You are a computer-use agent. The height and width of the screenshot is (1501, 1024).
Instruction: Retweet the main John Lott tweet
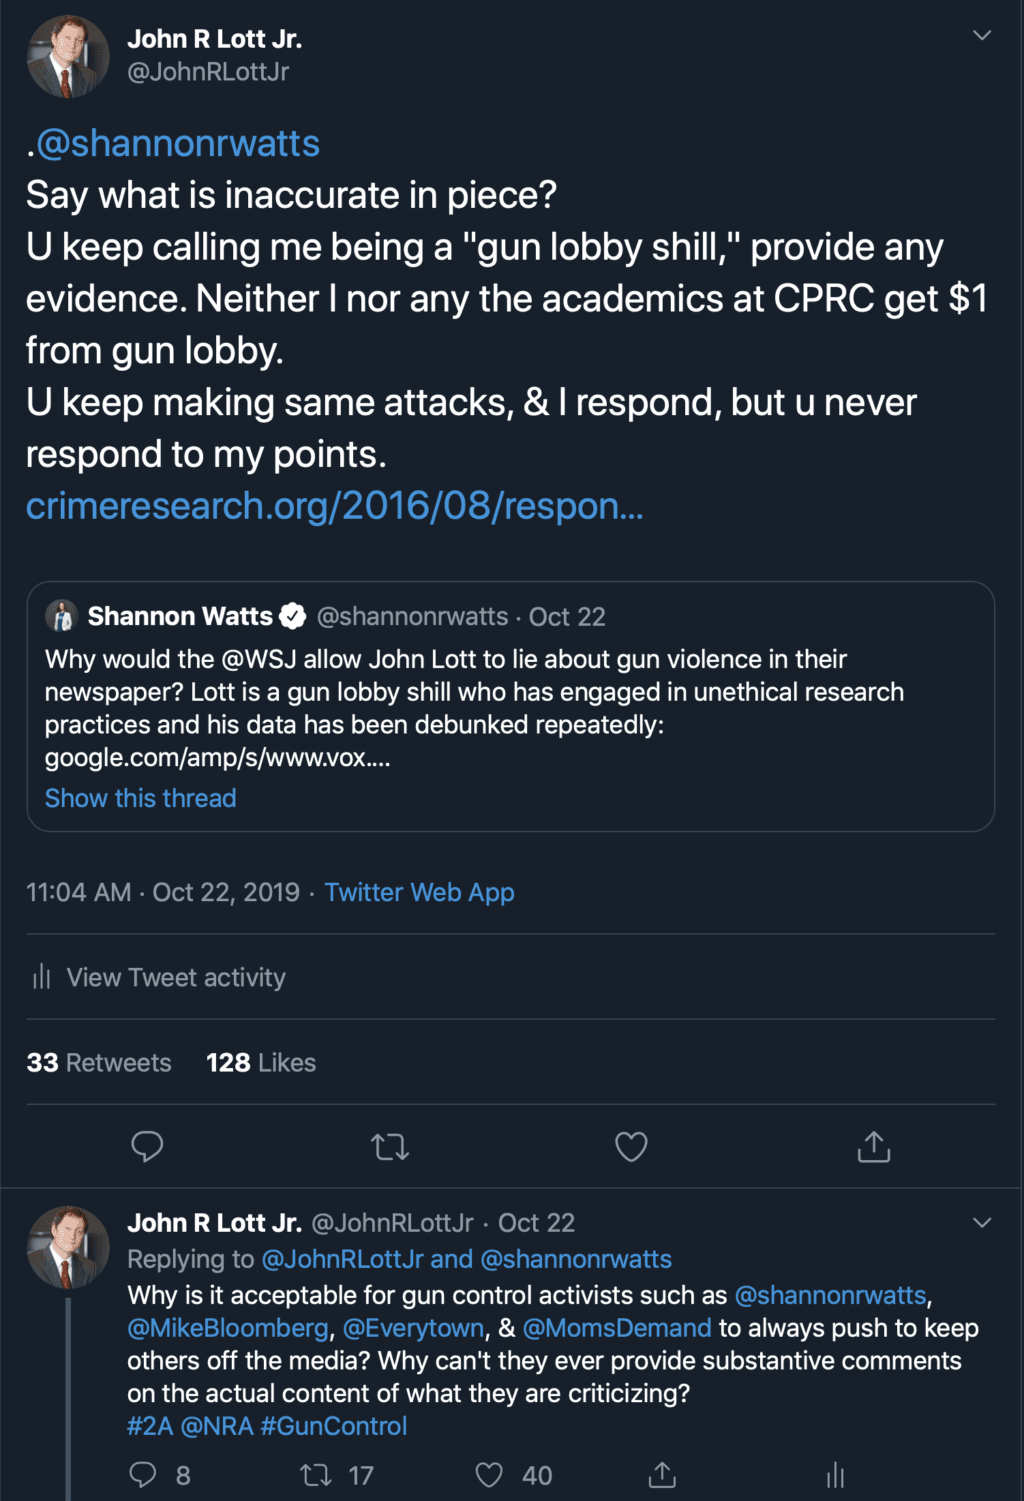click(390, 1146)
